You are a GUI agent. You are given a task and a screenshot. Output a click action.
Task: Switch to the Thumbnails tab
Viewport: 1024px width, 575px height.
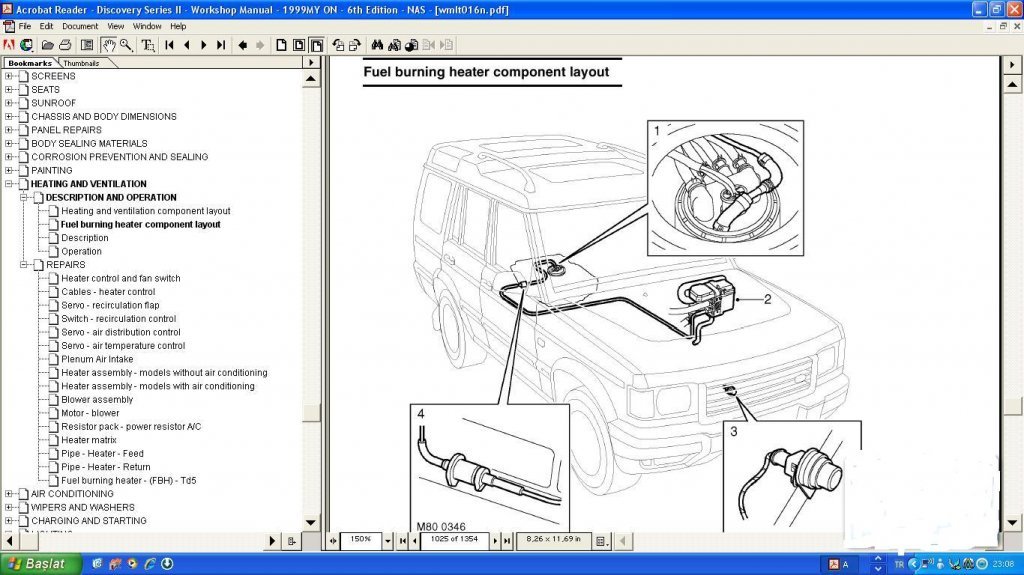click(x=82, y=63)
